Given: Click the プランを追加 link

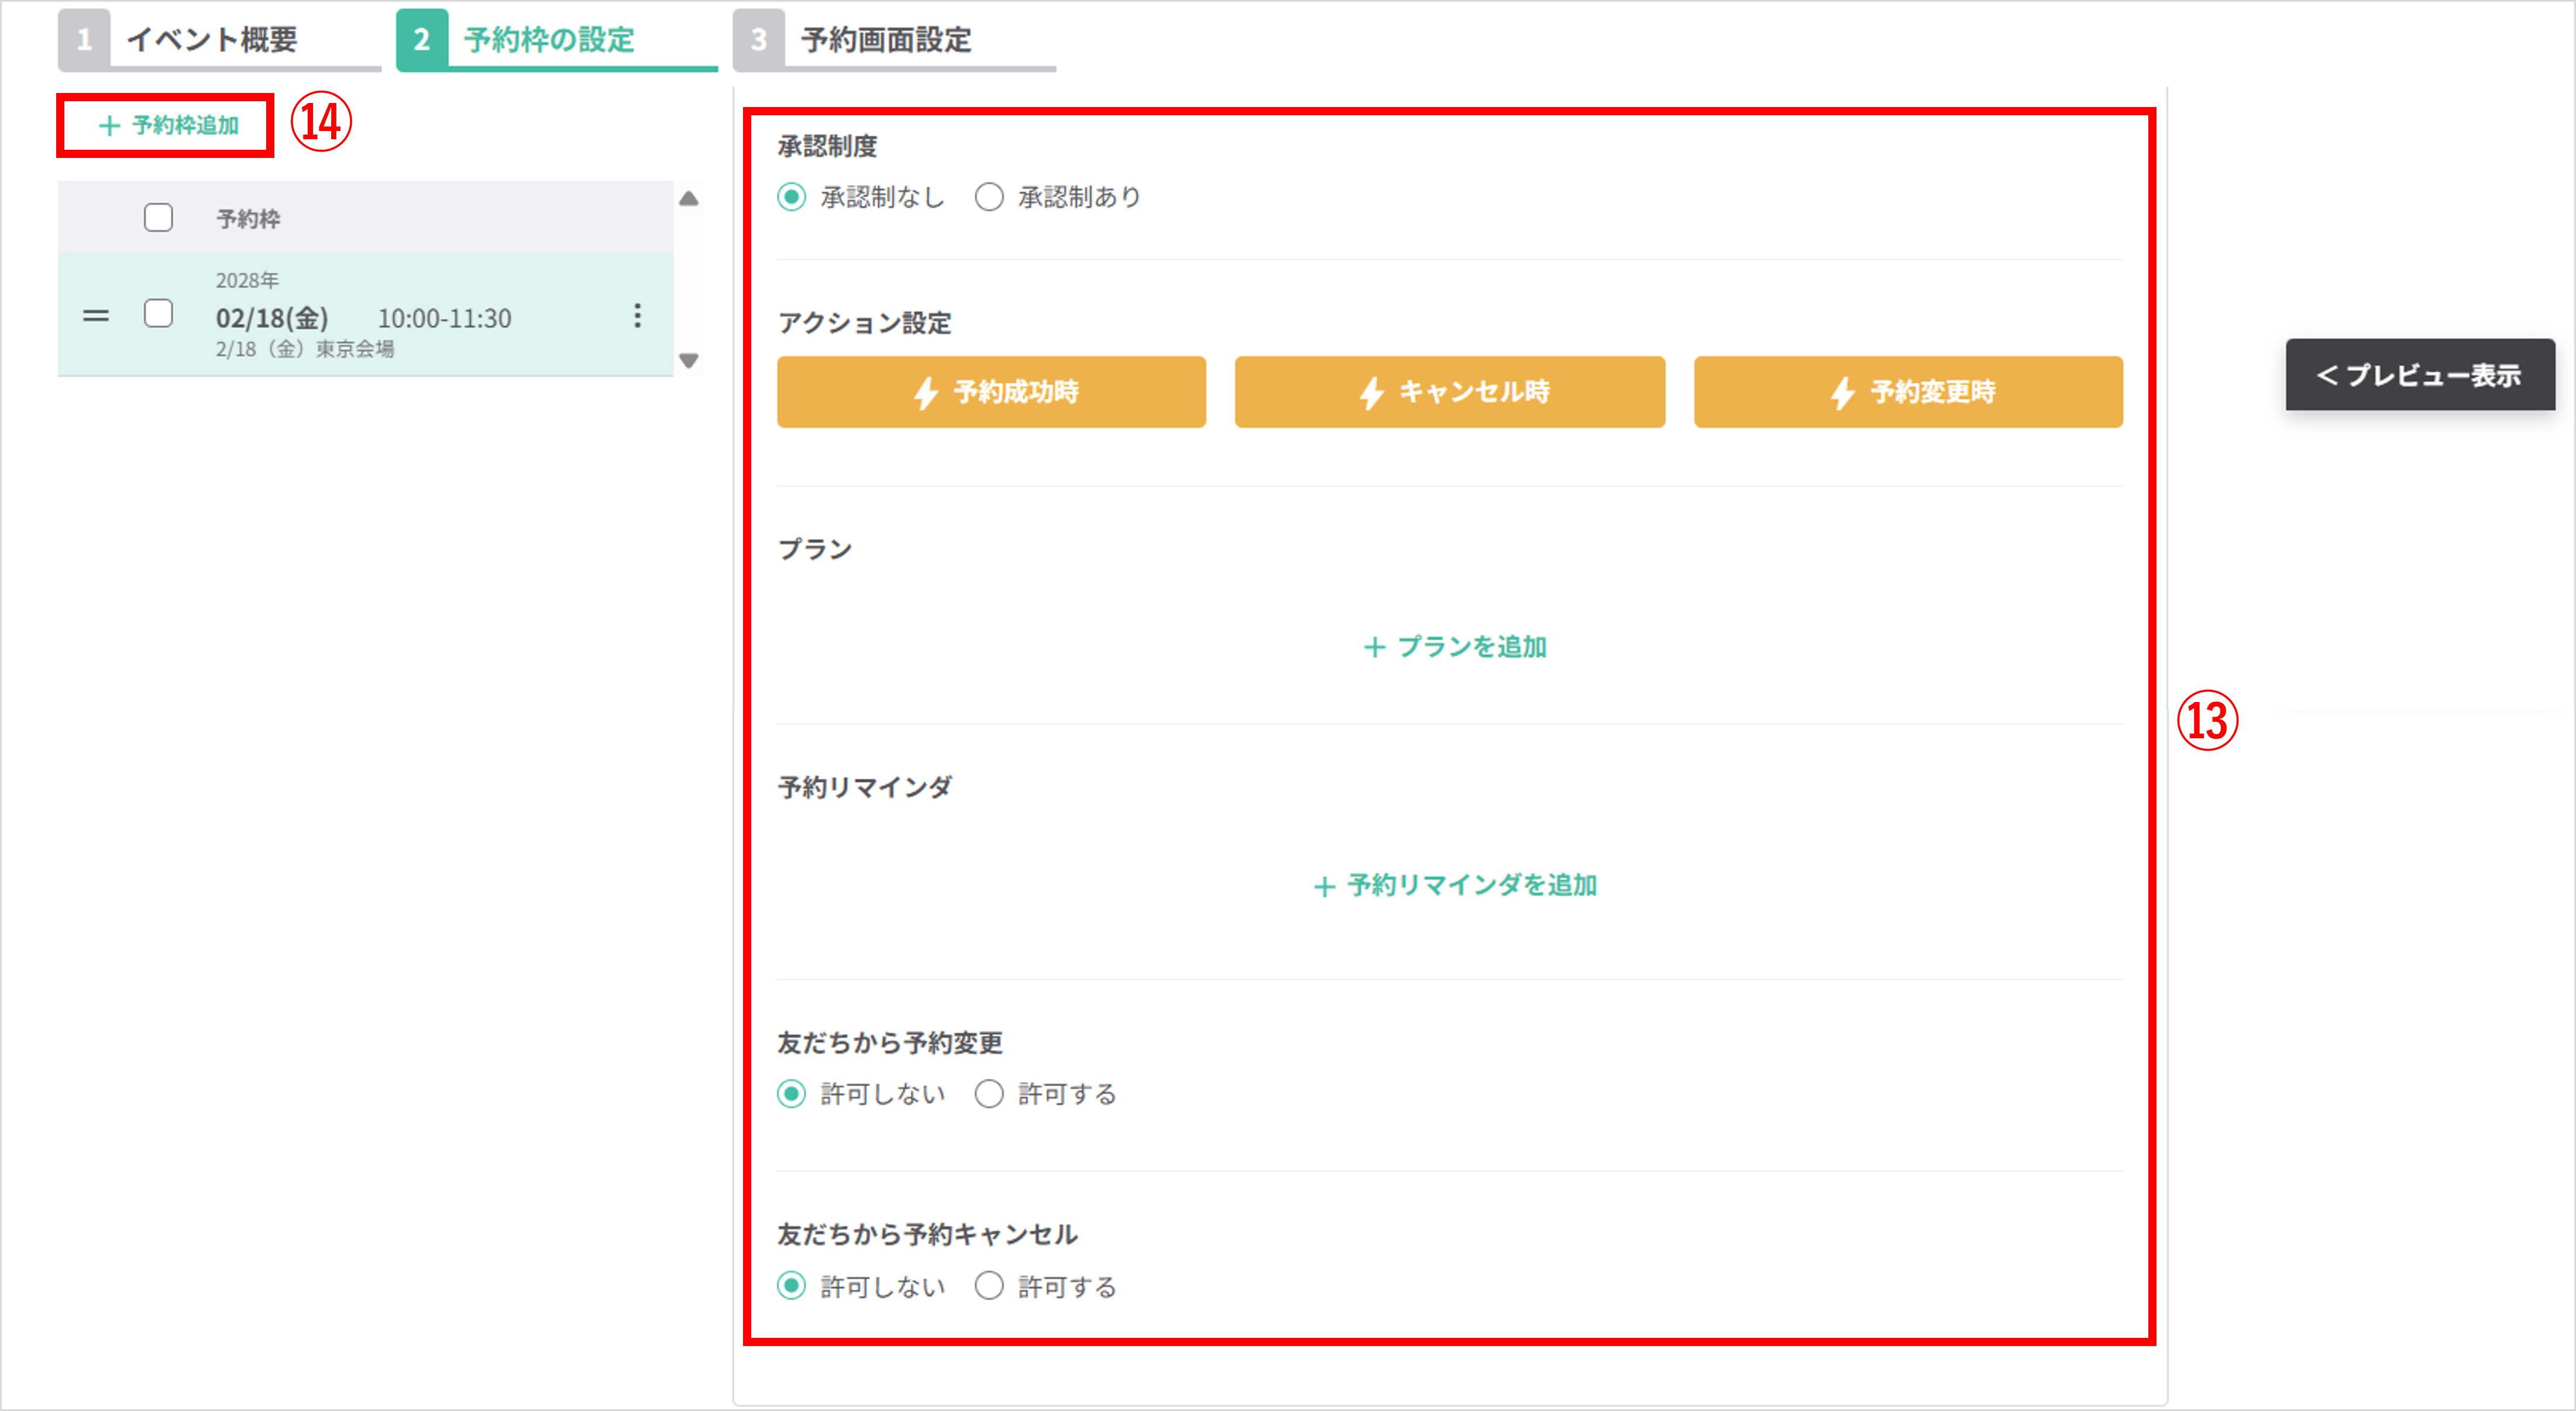Looking at the screenshot, I should coord(1455,647).
